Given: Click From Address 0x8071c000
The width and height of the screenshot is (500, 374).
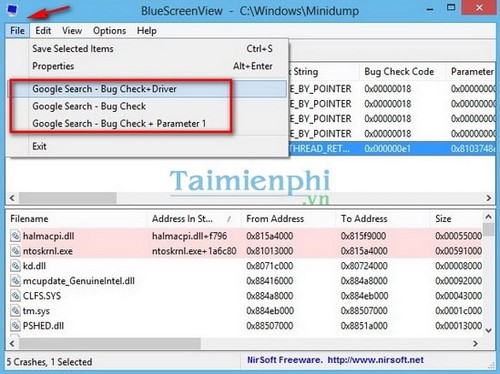Looking at the screenshot, I should (x=270, y=266).
